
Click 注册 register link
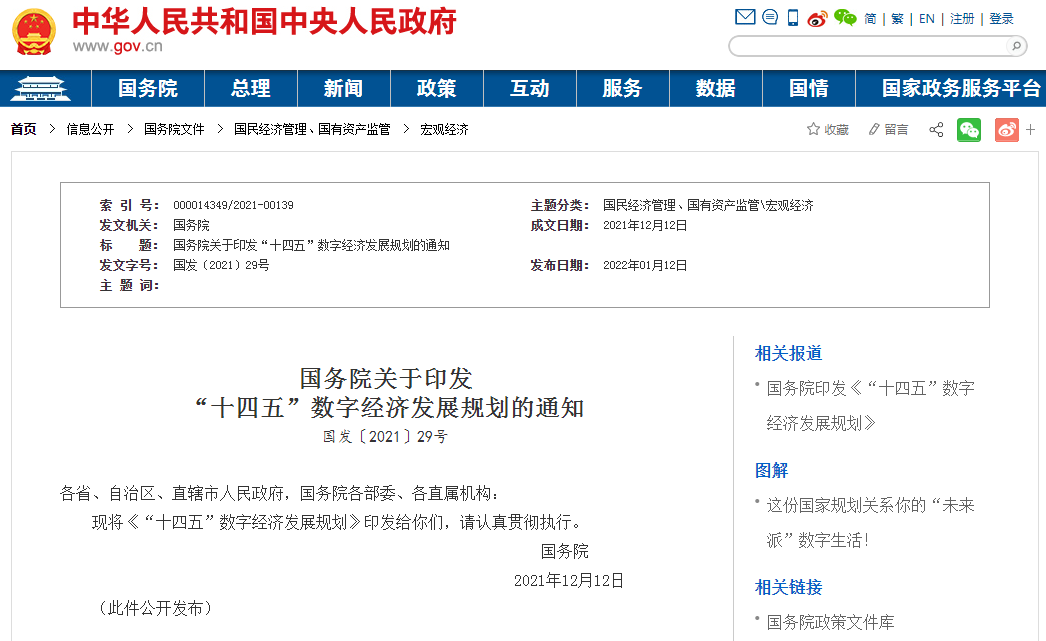pos(962,19)
